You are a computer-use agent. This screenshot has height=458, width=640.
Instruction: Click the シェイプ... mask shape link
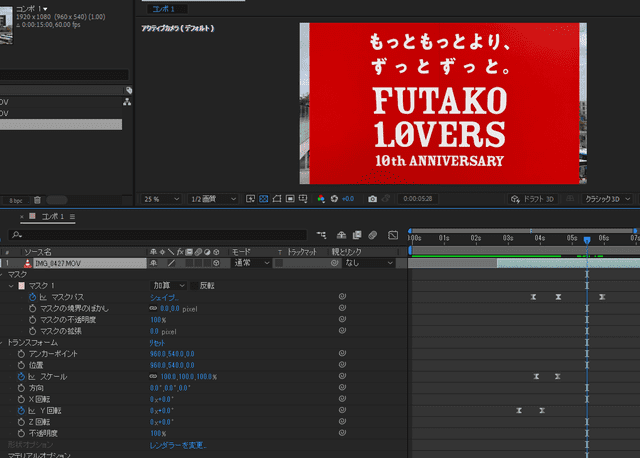[164, 298]
